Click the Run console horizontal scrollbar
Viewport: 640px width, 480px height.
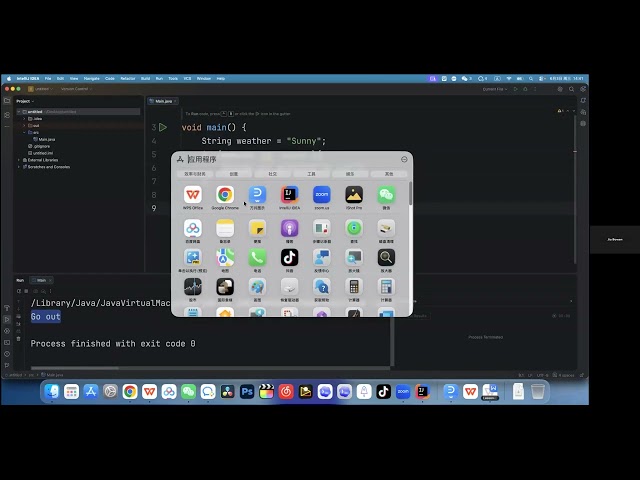pyautogui.click(x=75, y=368)
